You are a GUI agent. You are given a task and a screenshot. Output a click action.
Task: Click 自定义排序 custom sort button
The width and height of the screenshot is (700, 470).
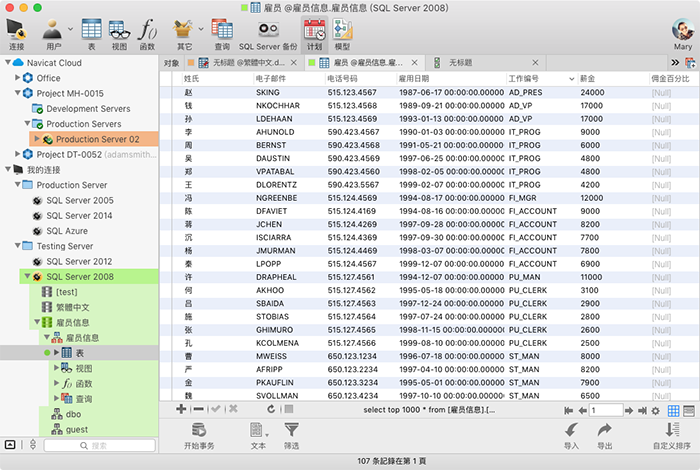[x=671, y=436]
